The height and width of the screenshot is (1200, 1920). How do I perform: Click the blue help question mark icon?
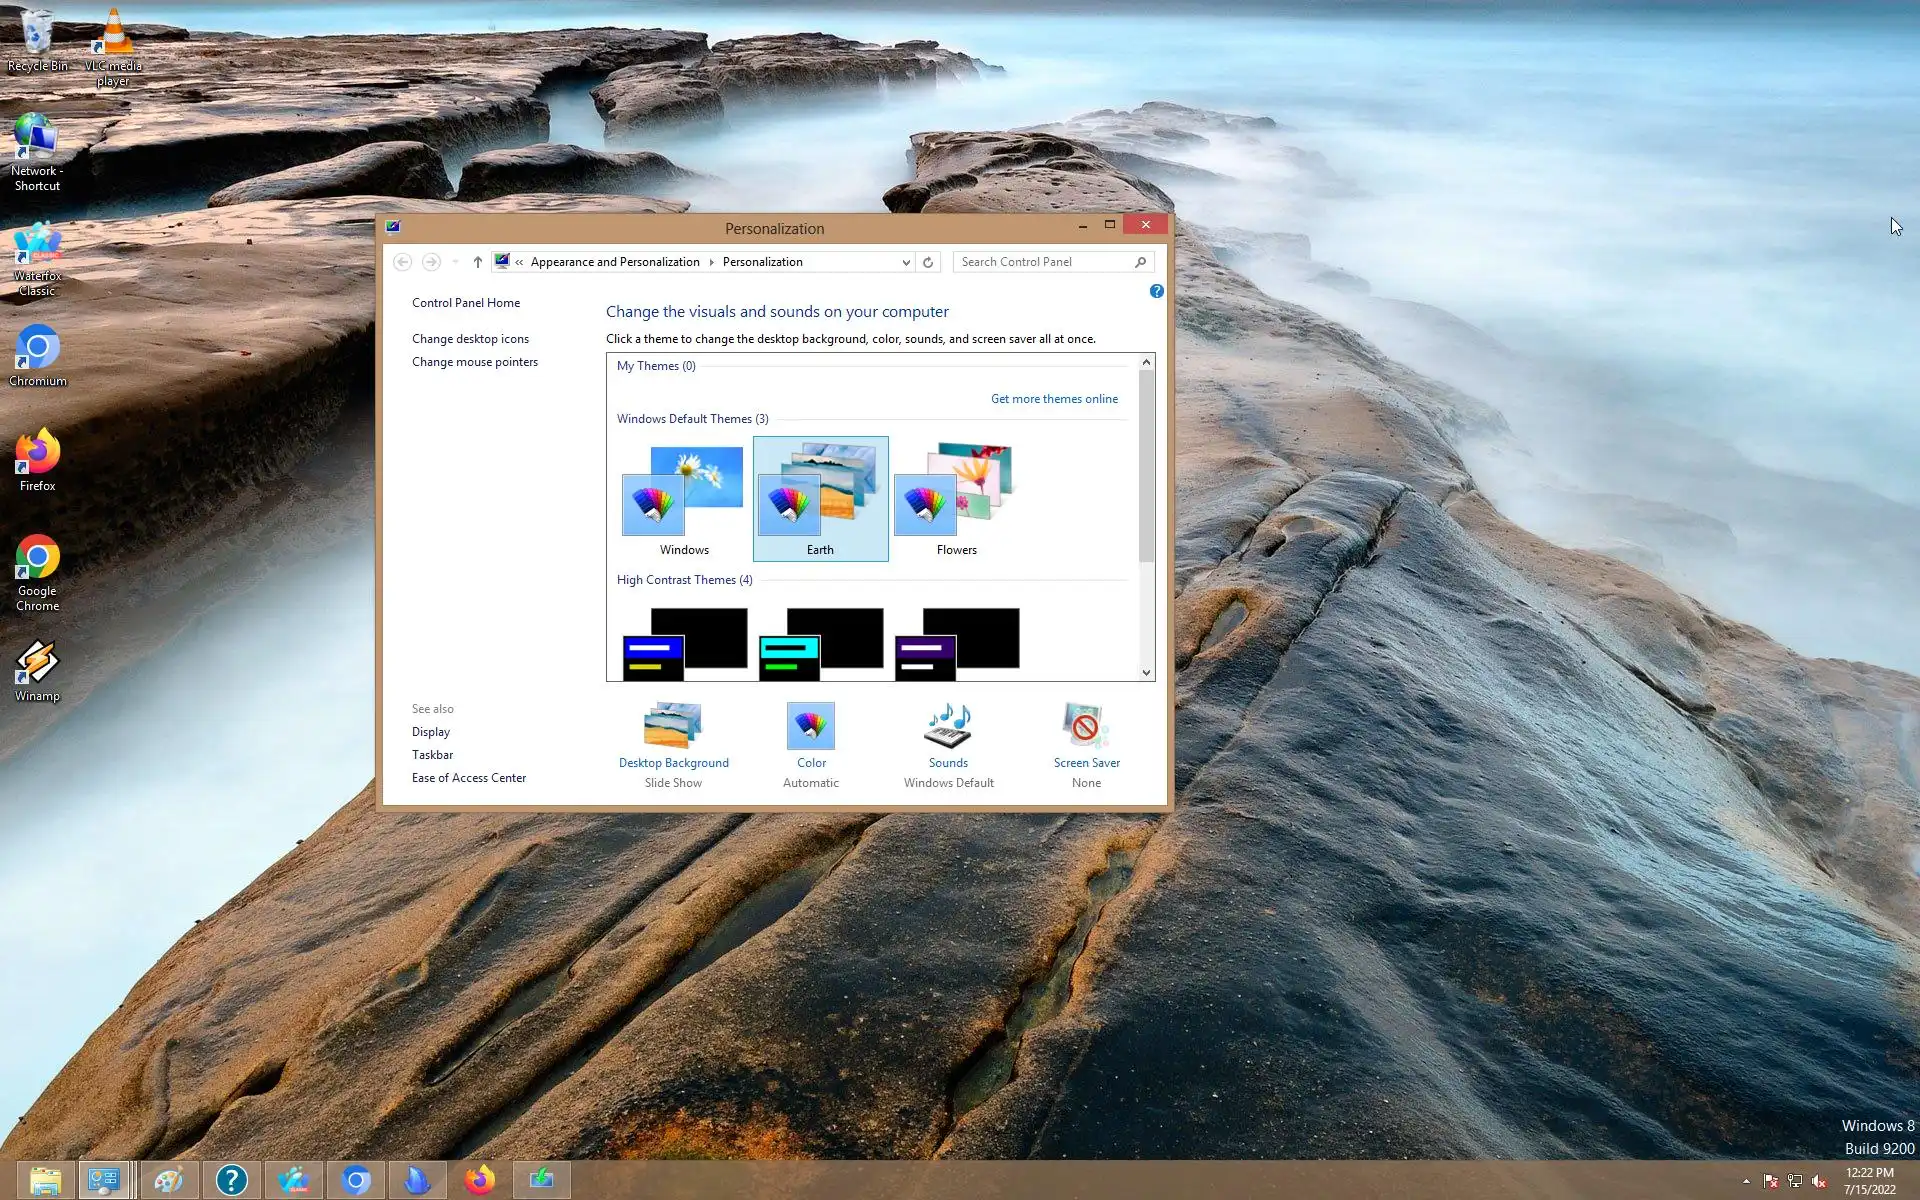pos(1156,291)
